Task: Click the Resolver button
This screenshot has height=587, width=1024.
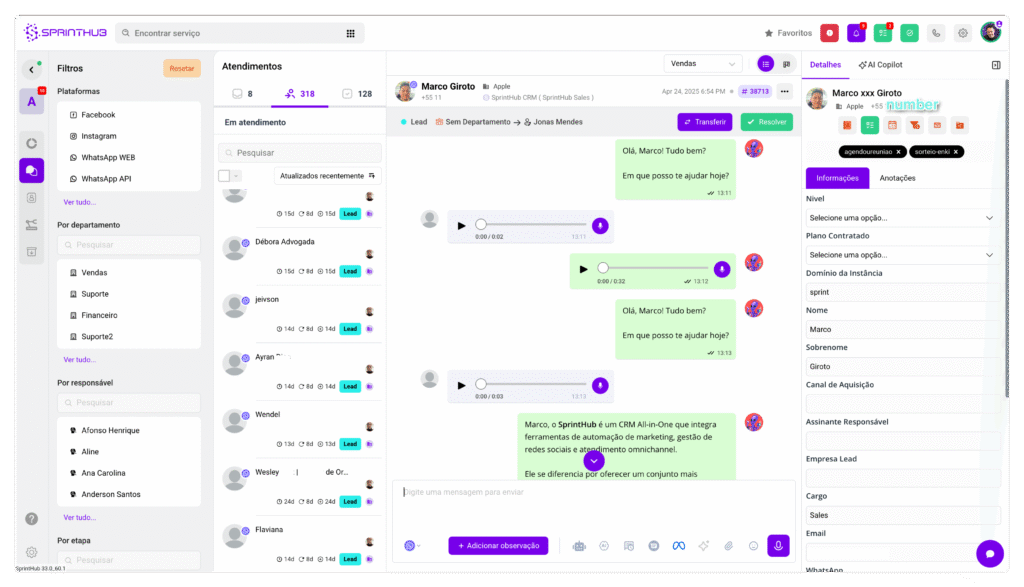Action: pos(767,122)
